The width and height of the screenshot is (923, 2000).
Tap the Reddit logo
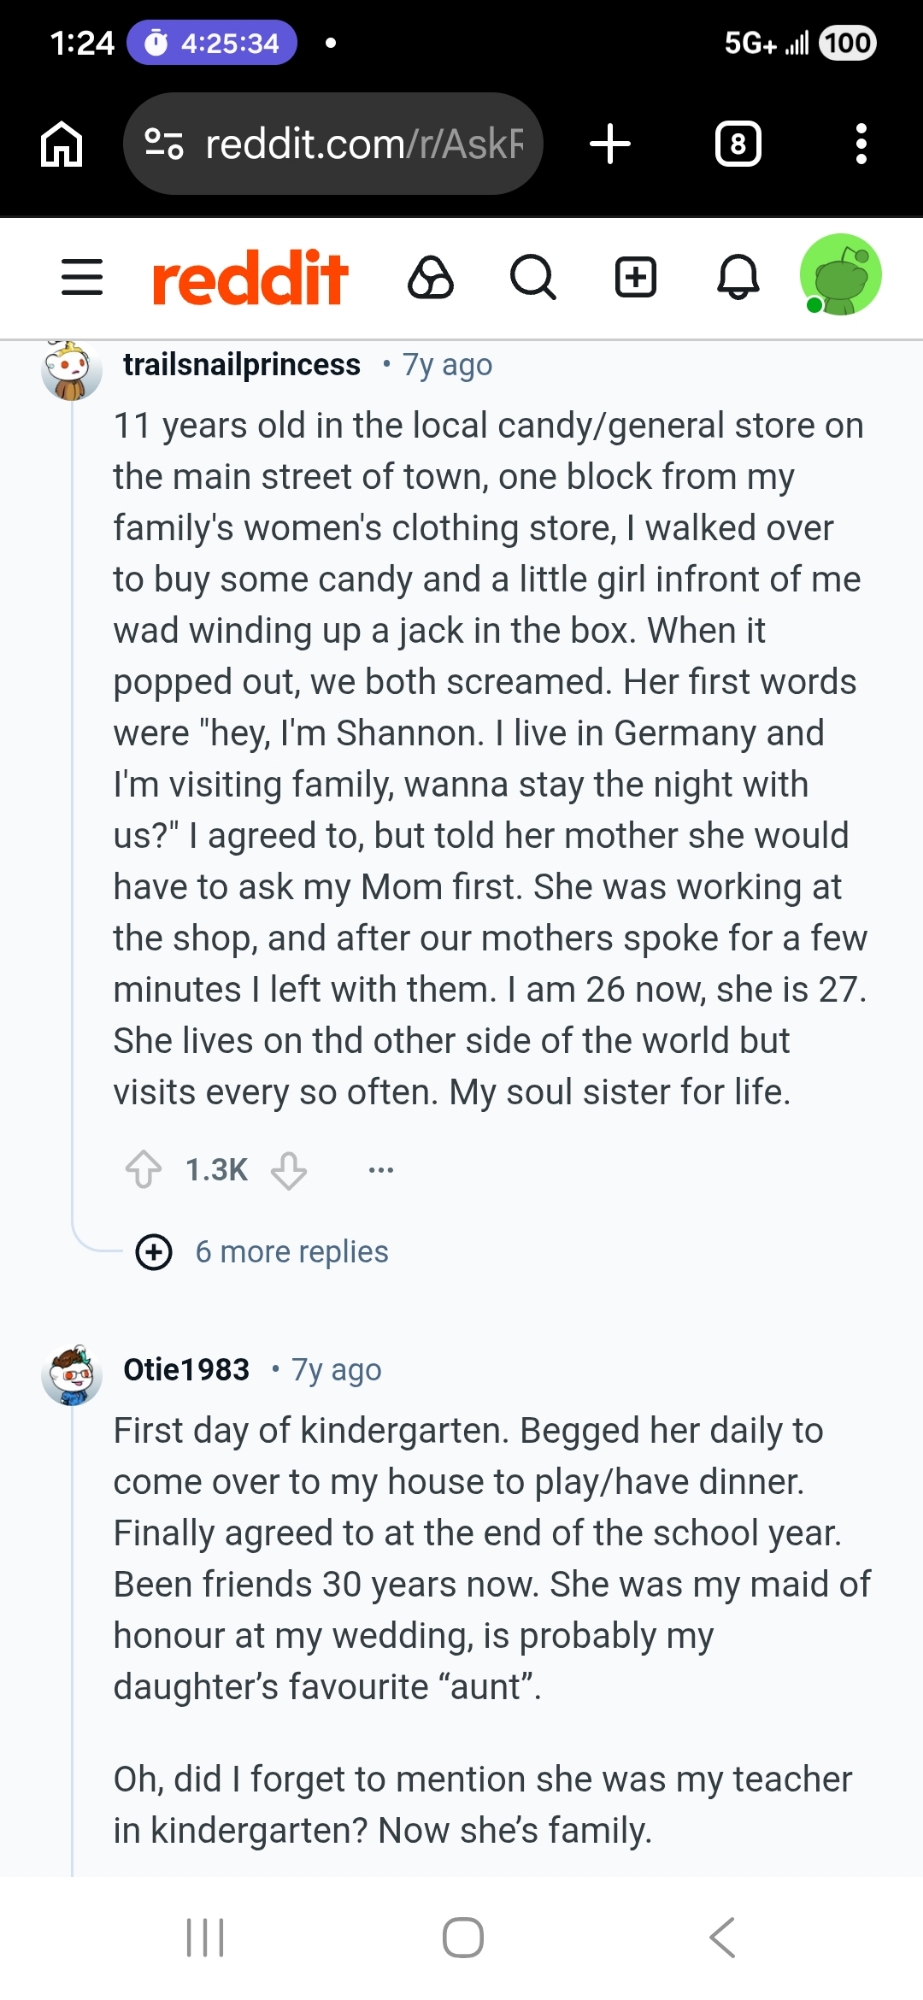coord(250,277)
